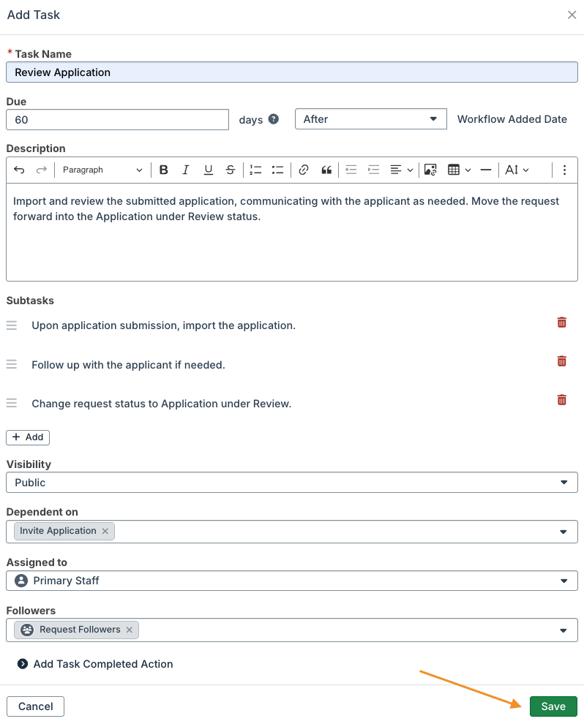Click the Due days input field
The image size is (584, 724).
coord(117,120)
